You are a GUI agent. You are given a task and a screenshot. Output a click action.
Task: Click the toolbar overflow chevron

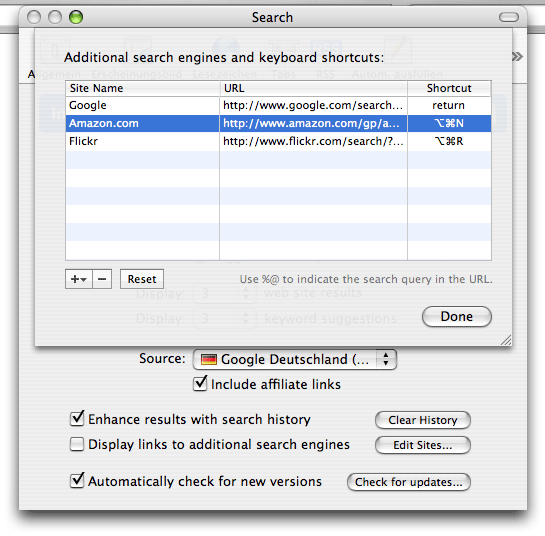click(x=517, y=57)
